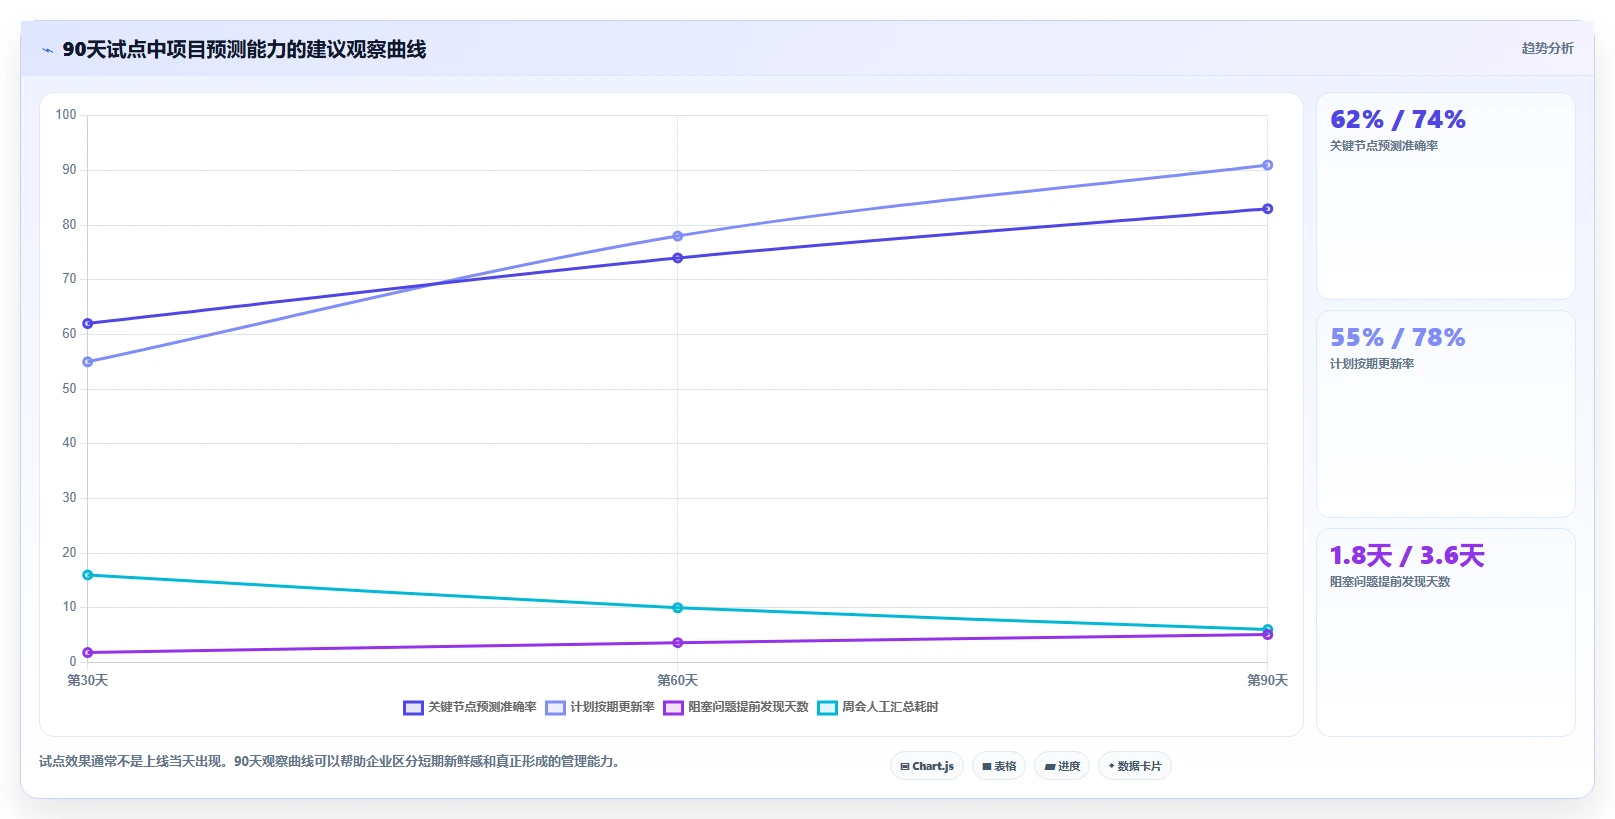Click the 第60天 x-axis label
This screenshot has width=1615, height=819.
pyautogui.click(x=678, y=680)
